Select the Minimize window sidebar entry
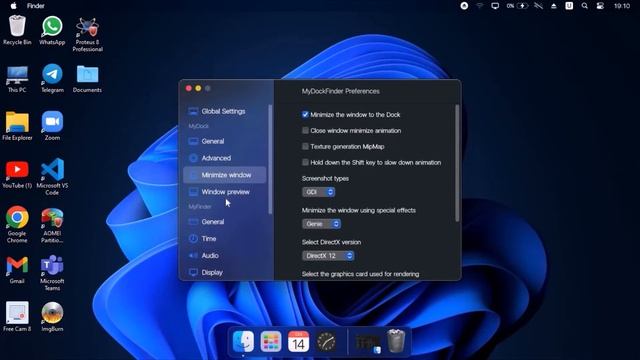Viewport: 640px width, 360px height. point(224,175)
